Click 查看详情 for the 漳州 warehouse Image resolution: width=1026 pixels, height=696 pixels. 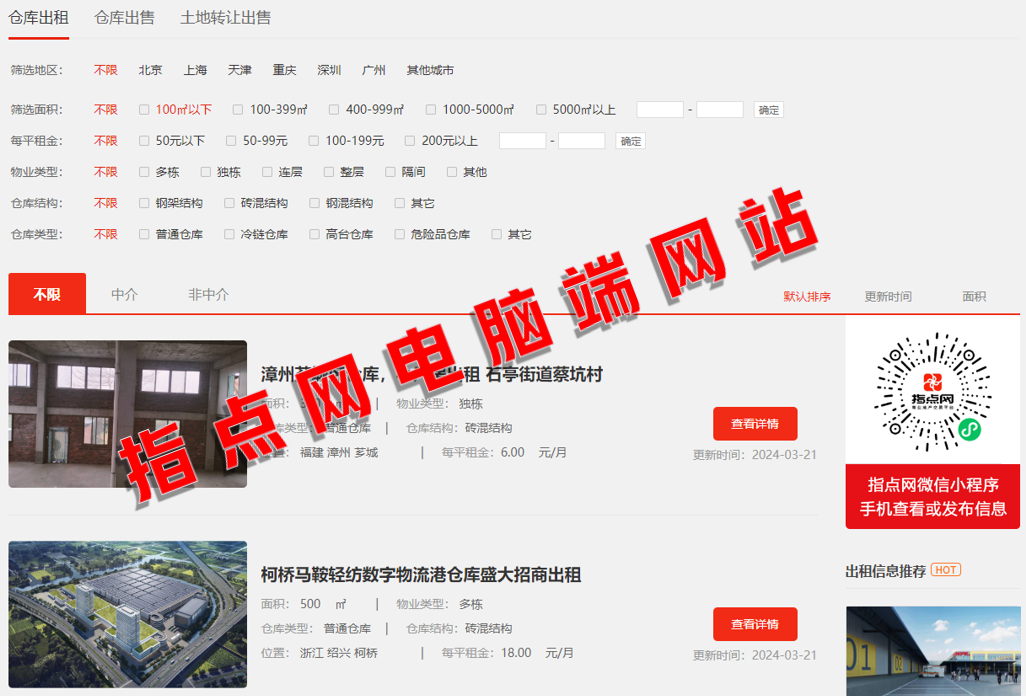click(754, 424)
